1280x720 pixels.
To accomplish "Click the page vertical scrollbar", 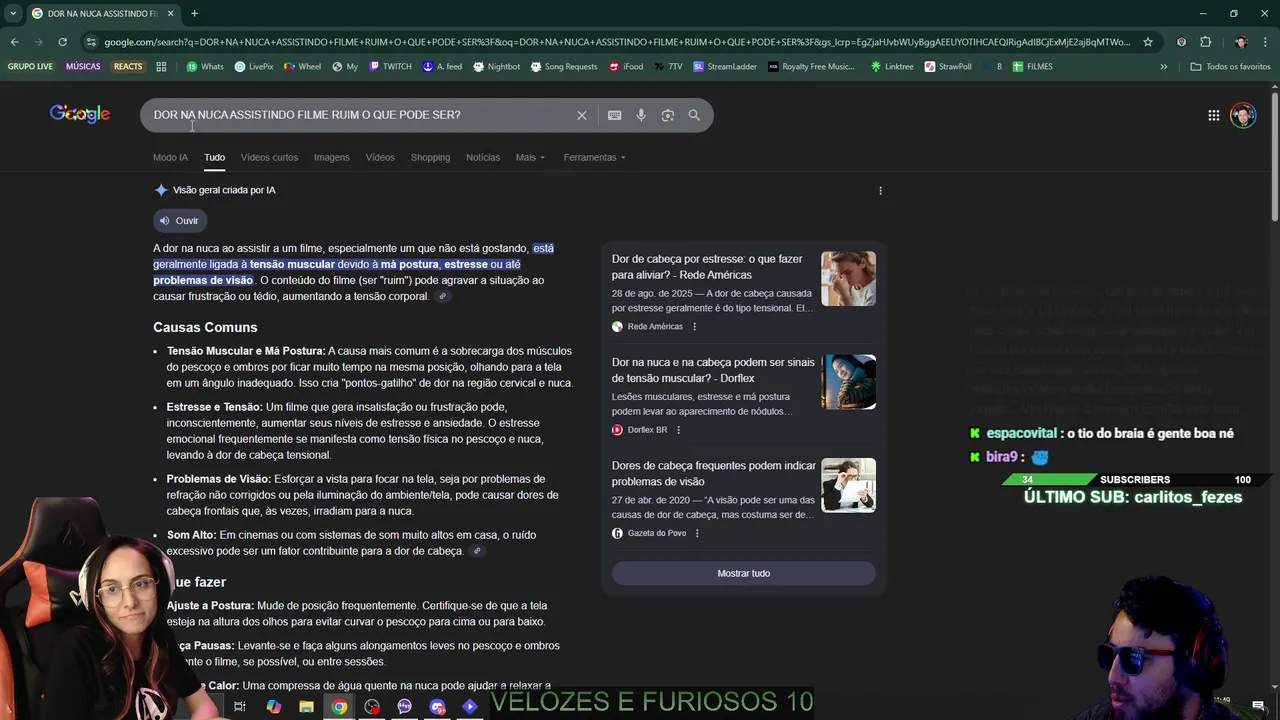I will [x=1275, y=155].
